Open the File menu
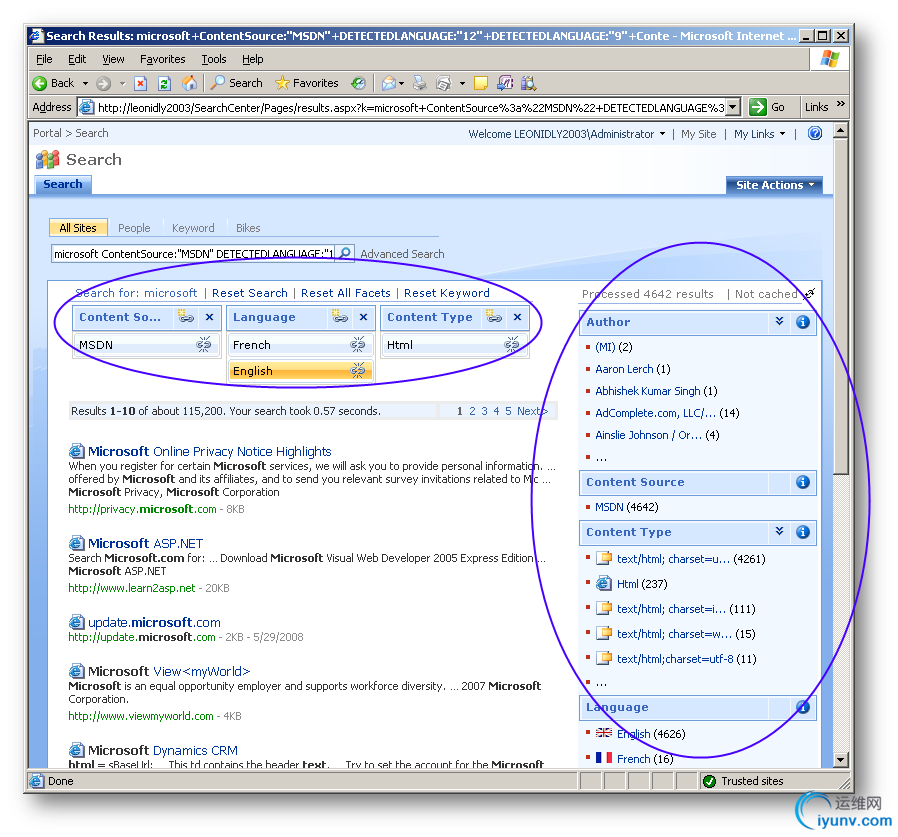 coord(44,59)
